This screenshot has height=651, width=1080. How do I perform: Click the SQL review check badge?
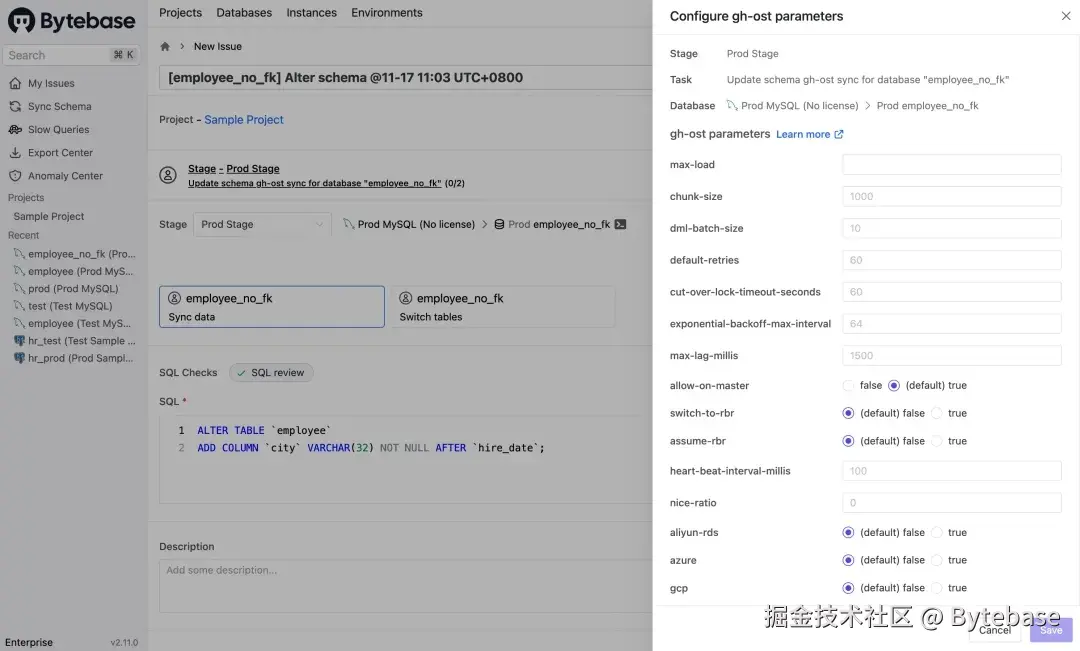(x=271, y=373)
